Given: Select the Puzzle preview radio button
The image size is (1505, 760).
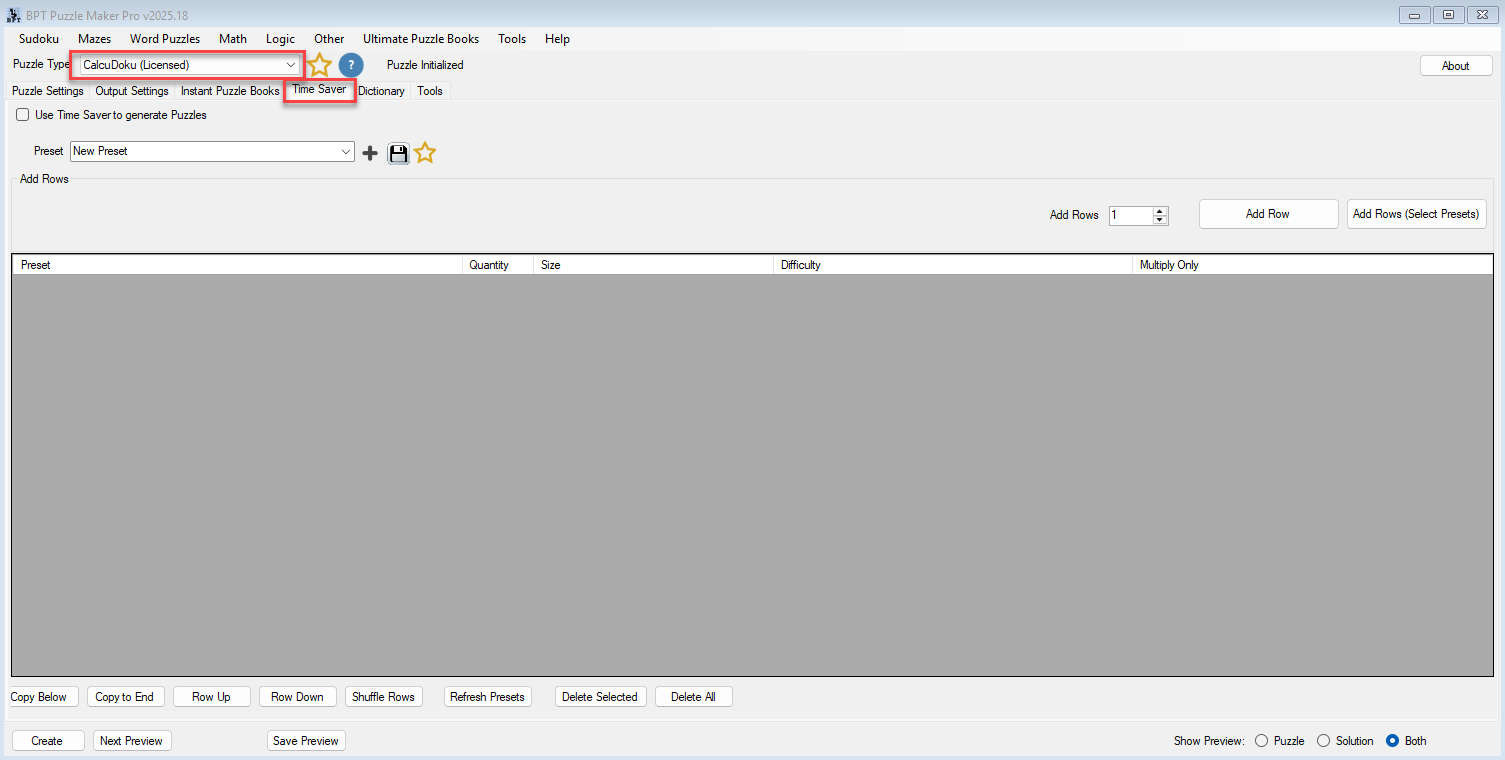Looking at the screenshot, I should click(x=1261, y=741).
